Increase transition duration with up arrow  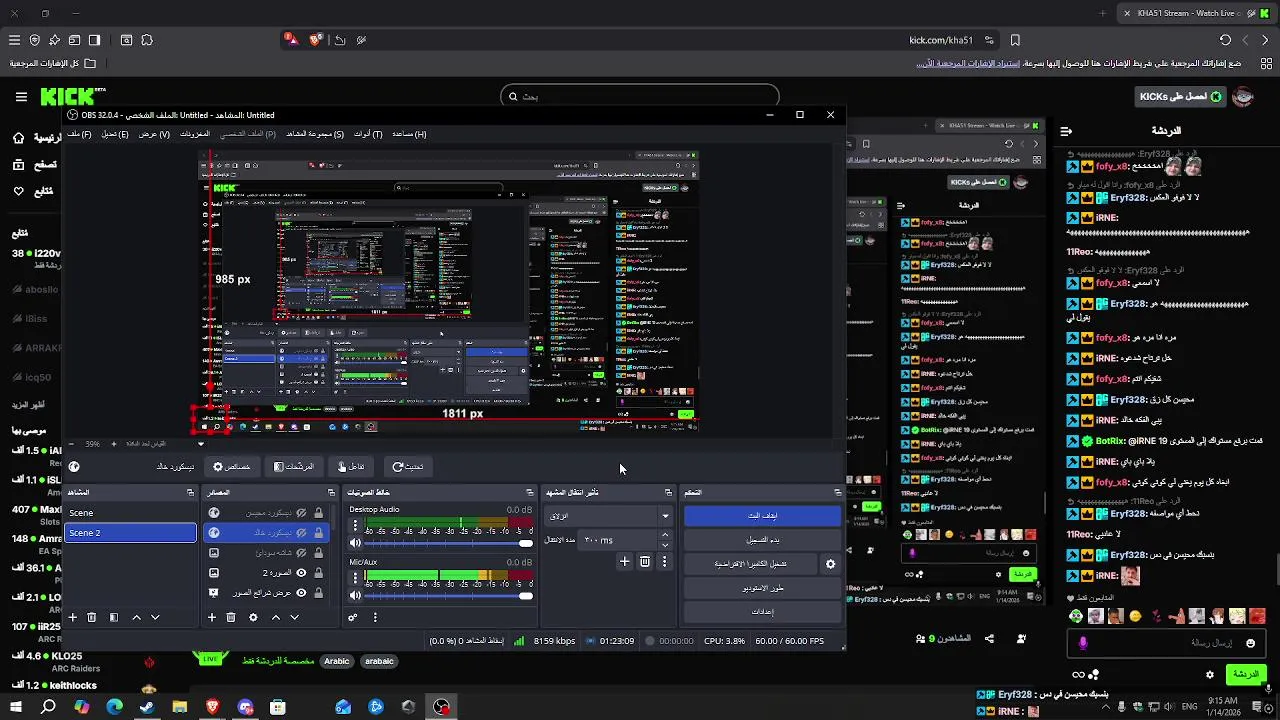click(x=665, y=535)
